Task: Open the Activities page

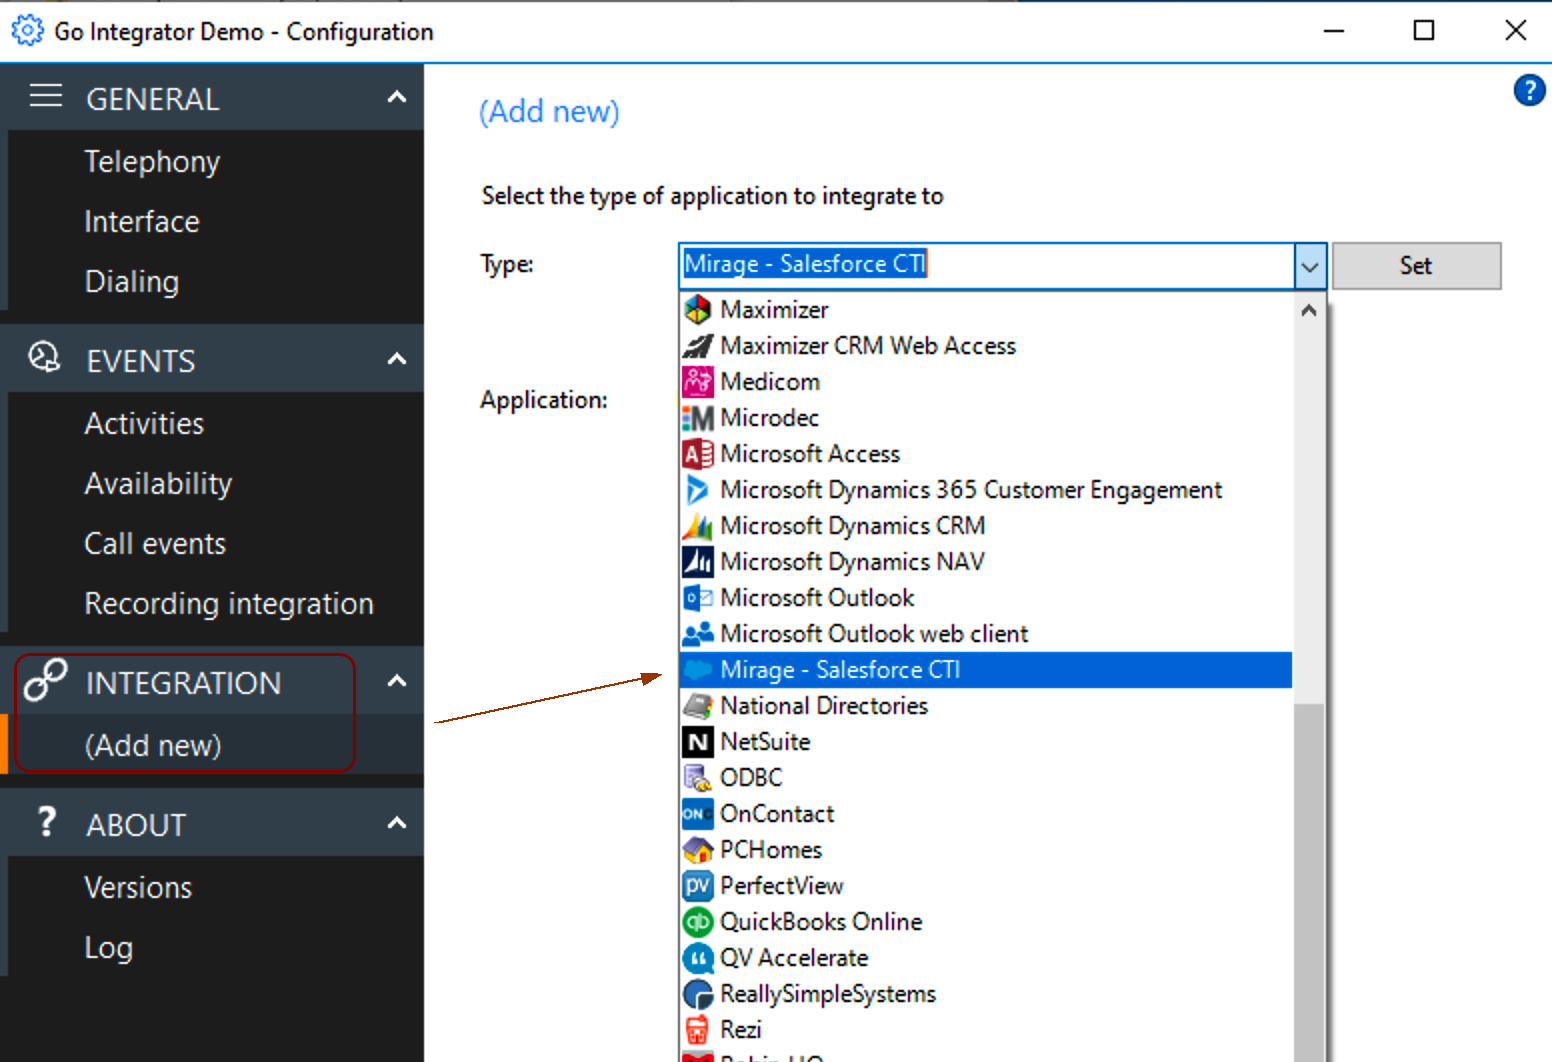Action: (x=144, y=424)
